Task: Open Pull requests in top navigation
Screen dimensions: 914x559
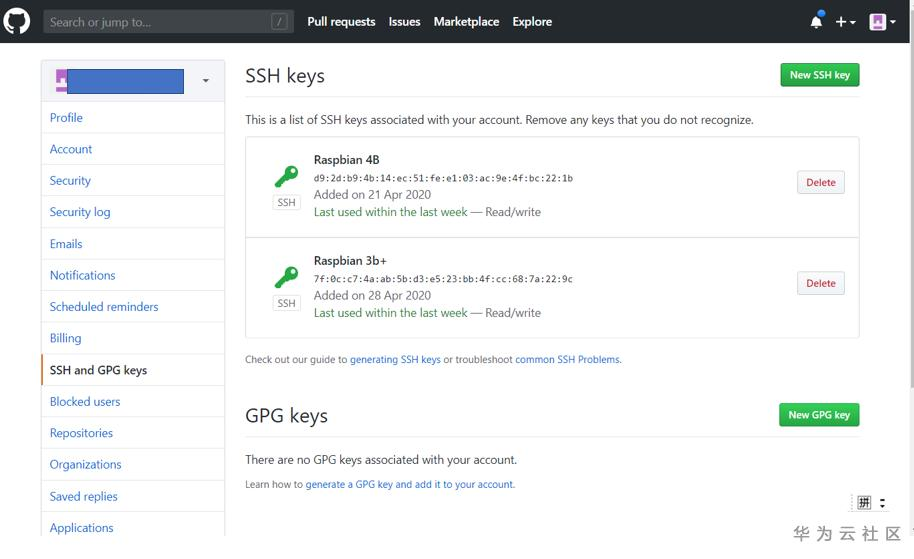Action: pos(341,21)
